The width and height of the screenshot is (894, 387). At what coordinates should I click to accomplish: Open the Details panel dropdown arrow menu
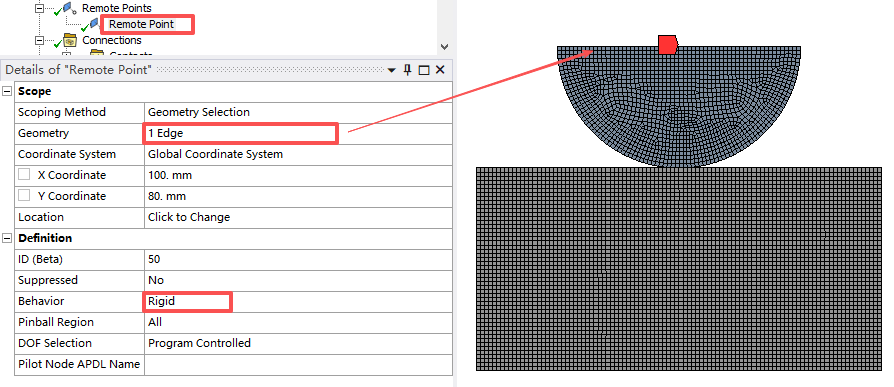pyautogui.click(x=391, y=70)
